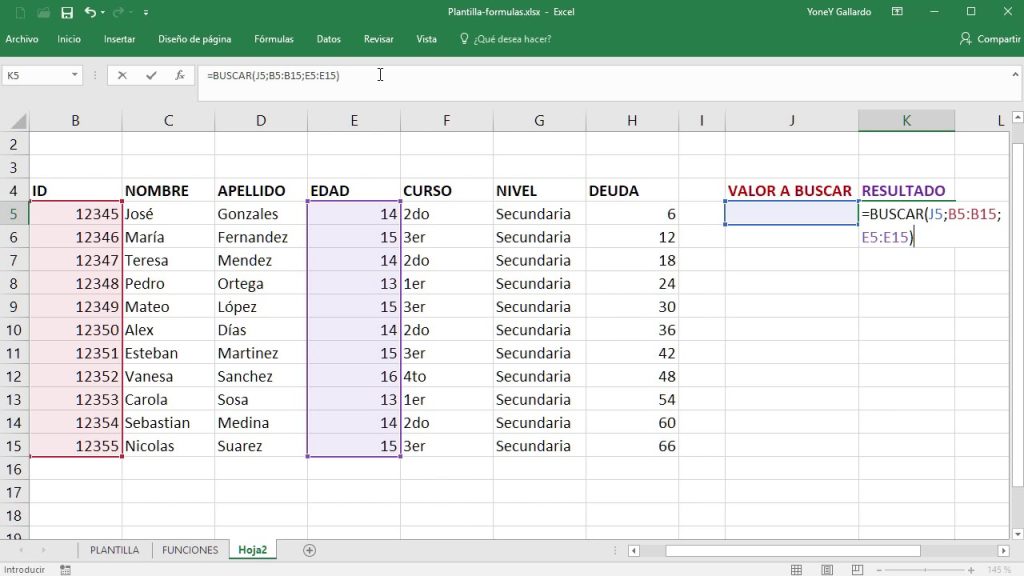The height and width of the screenshot is (576, 1024).
Task: Customize Quick Access Toolbar via its dropdown
Action: 145,12
